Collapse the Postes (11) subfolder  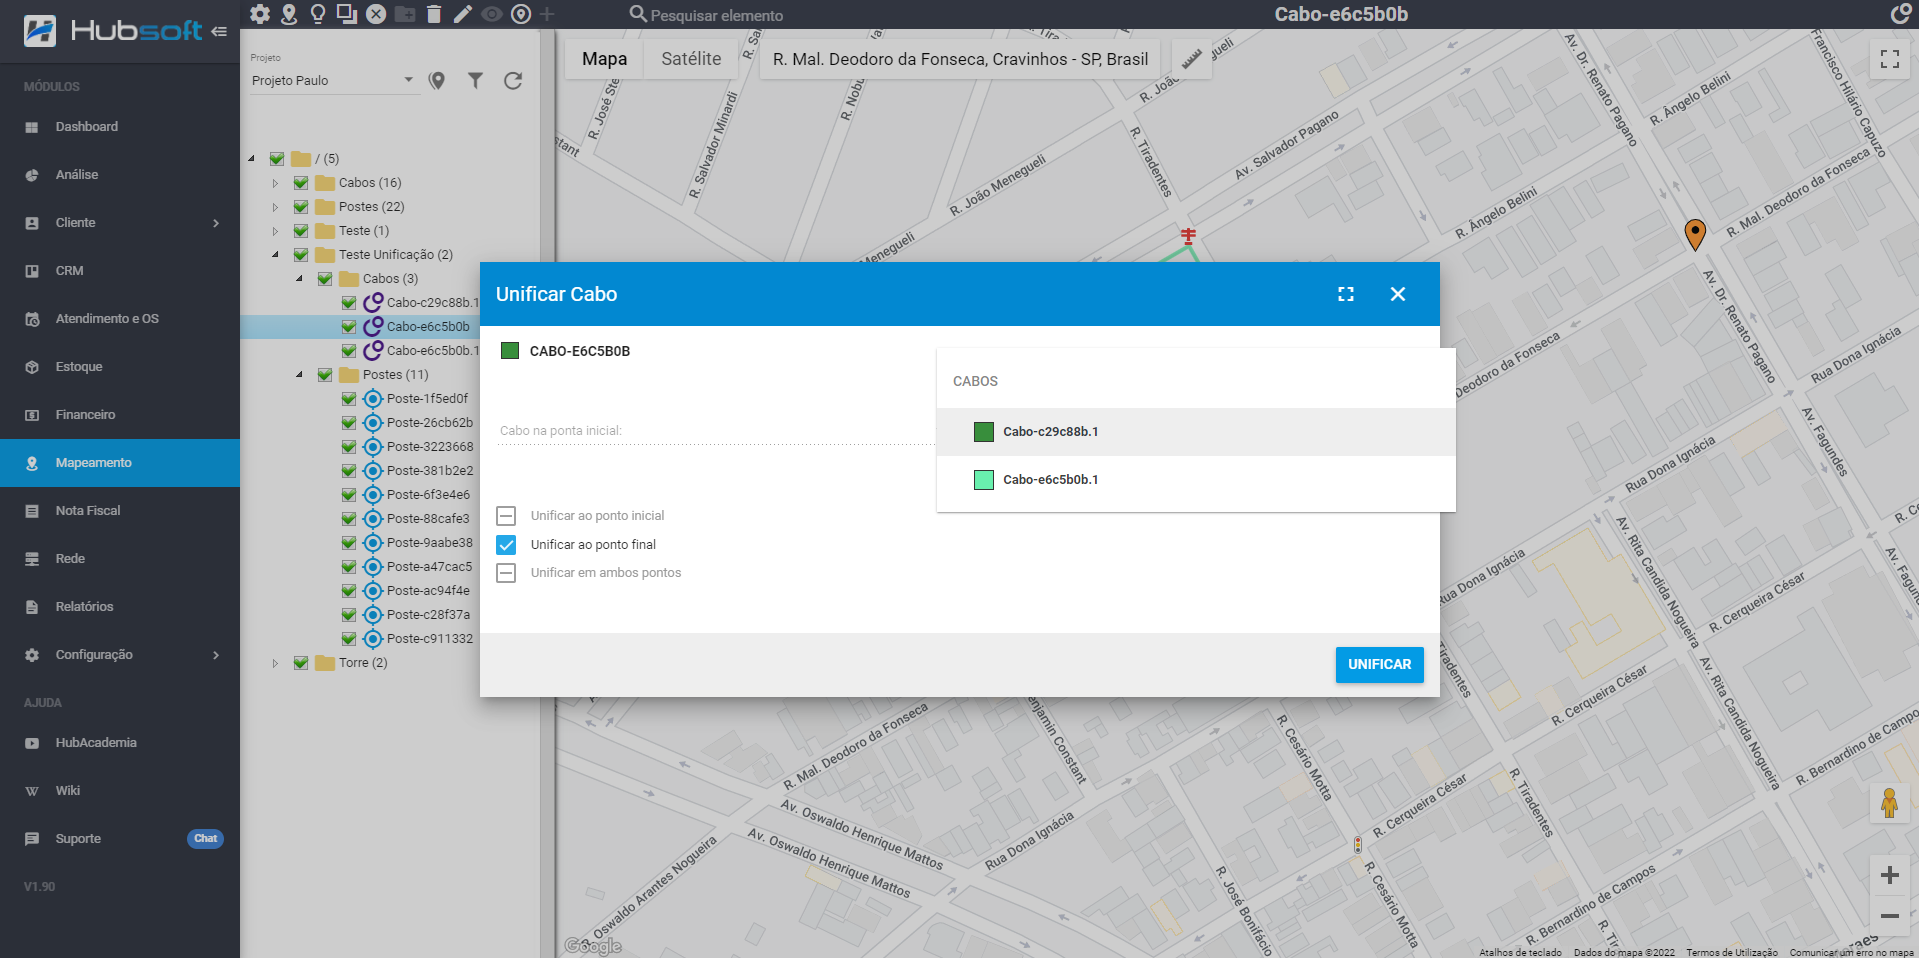299,375
